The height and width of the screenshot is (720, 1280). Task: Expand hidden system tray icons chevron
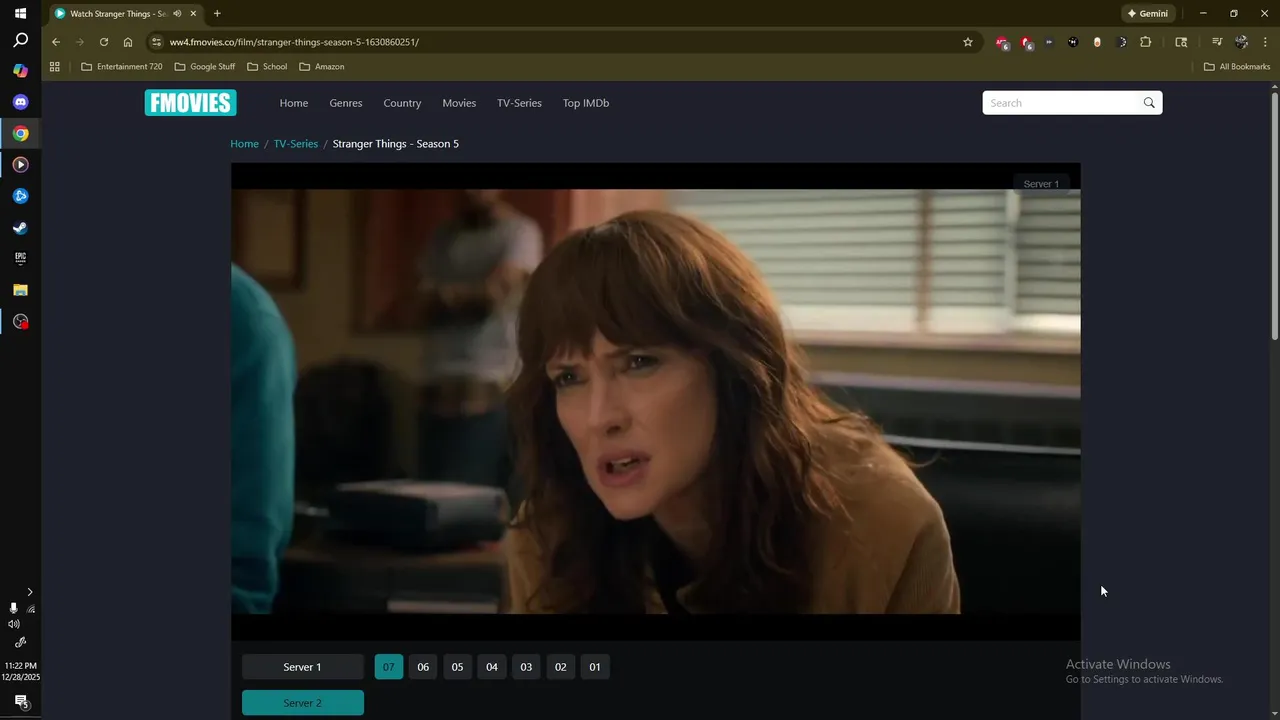click(29, 592)
